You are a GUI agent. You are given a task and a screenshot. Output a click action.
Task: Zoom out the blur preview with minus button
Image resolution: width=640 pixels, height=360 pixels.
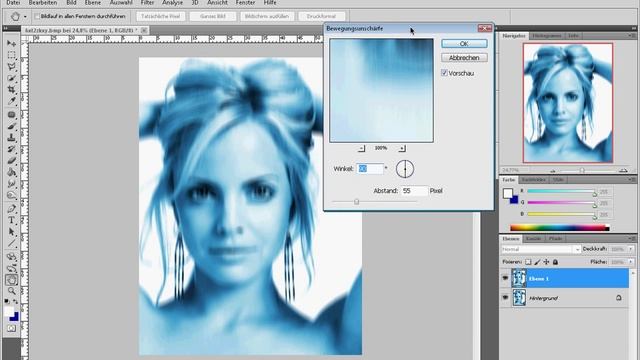click(x=361, y=148)
